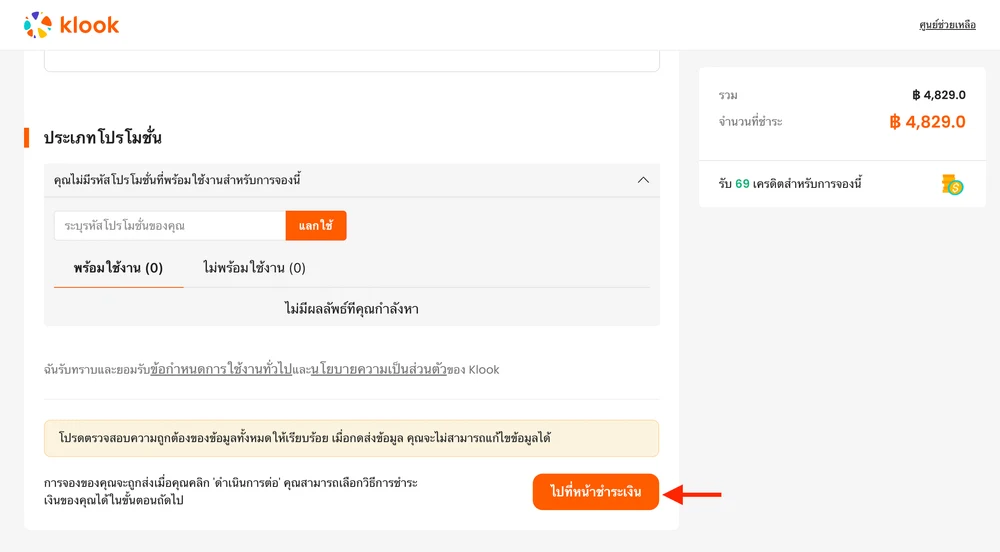Click the black ฿ 4,829.0 total value
This screenshot has height=552, width=1000.
point(939,95)
